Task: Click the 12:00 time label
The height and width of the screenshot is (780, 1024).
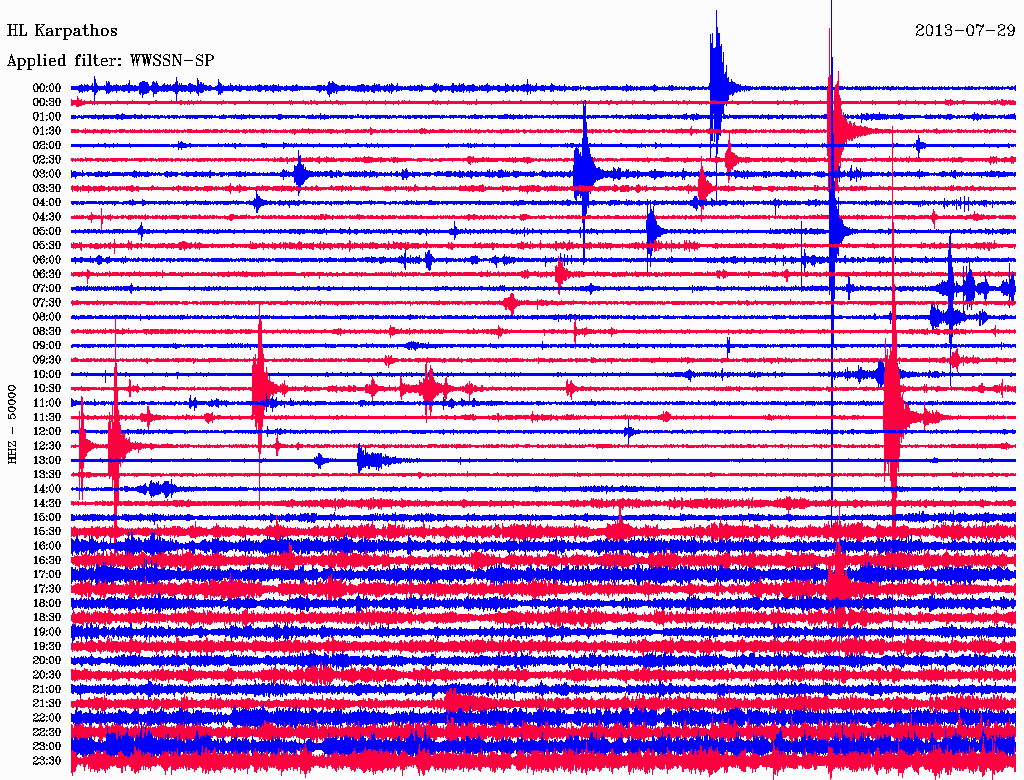Action: point(47,431)
